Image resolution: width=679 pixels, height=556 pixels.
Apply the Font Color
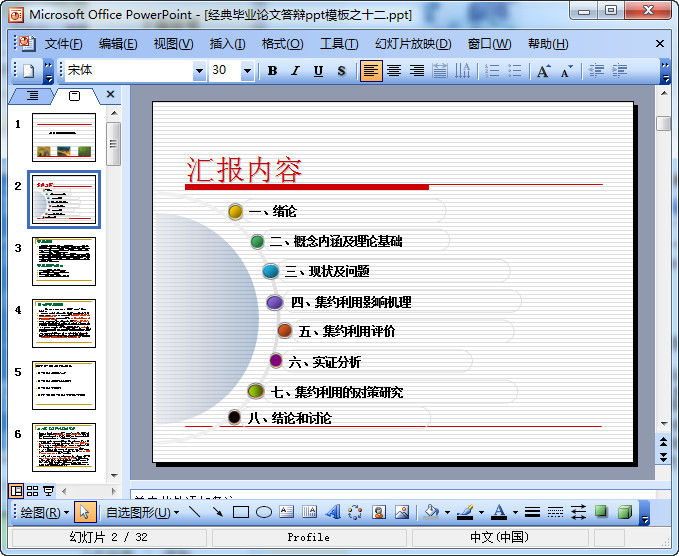click(499, 512)
